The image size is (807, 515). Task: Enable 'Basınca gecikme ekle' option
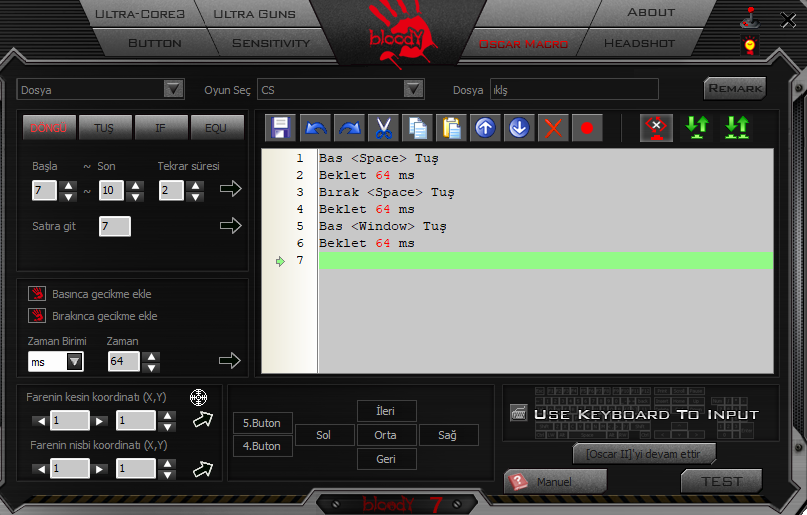(37, 294)
